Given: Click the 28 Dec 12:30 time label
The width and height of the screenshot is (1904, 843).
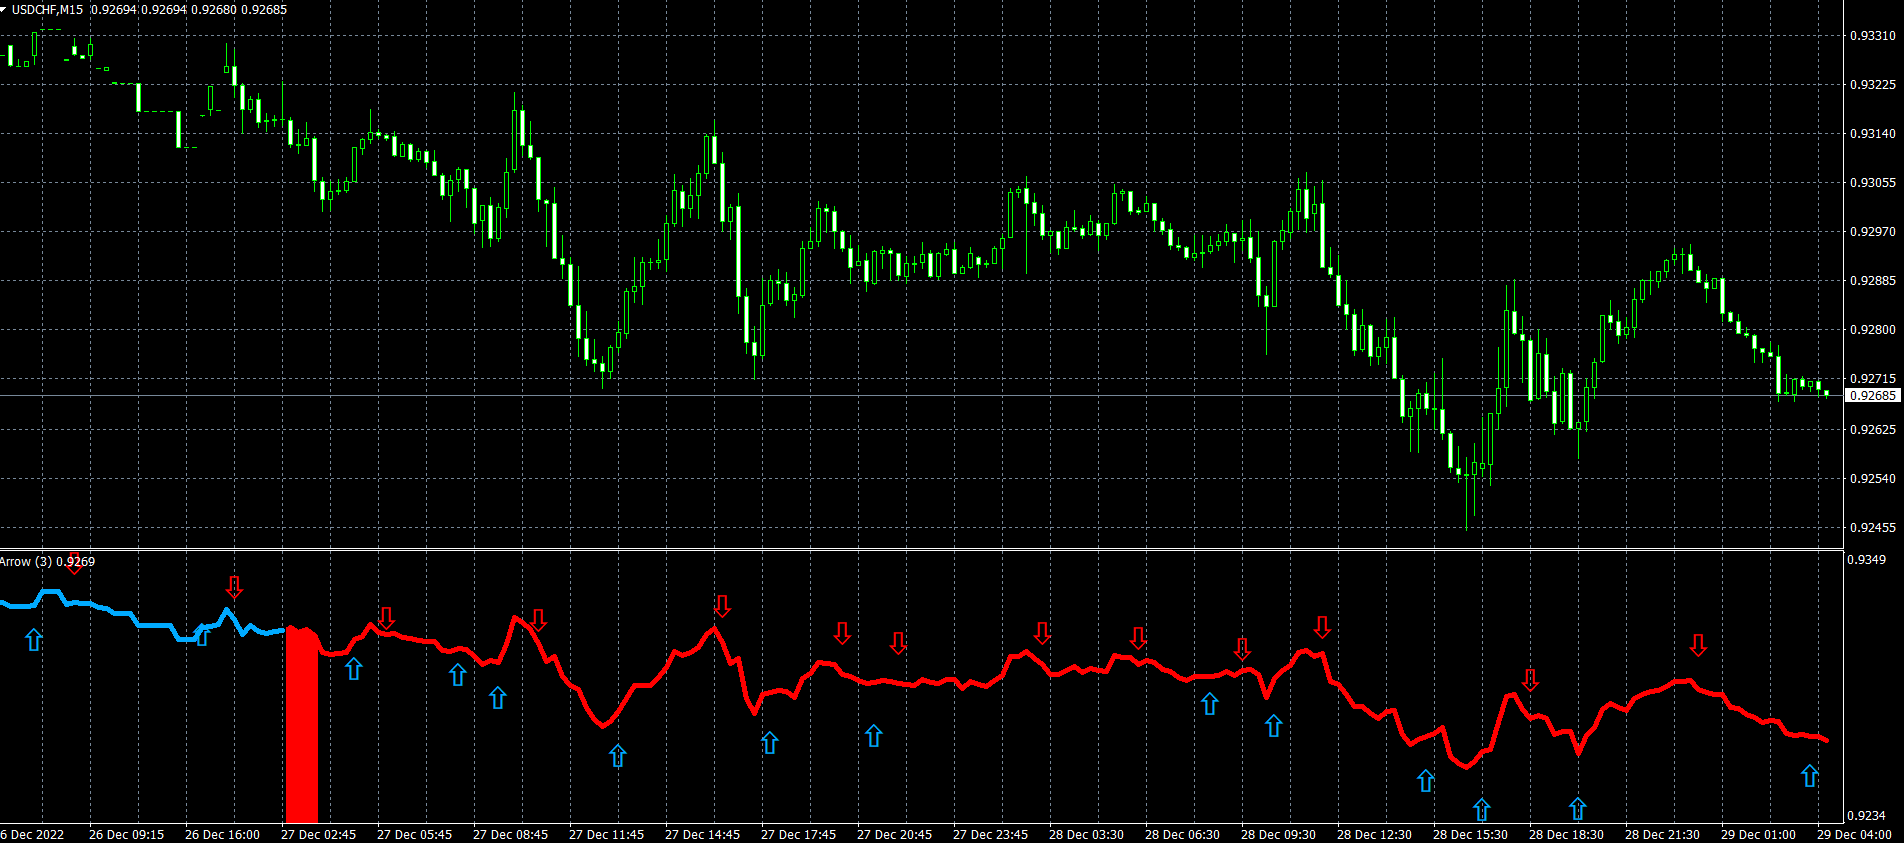Looking at the screenshot, I should [1375, 835].
